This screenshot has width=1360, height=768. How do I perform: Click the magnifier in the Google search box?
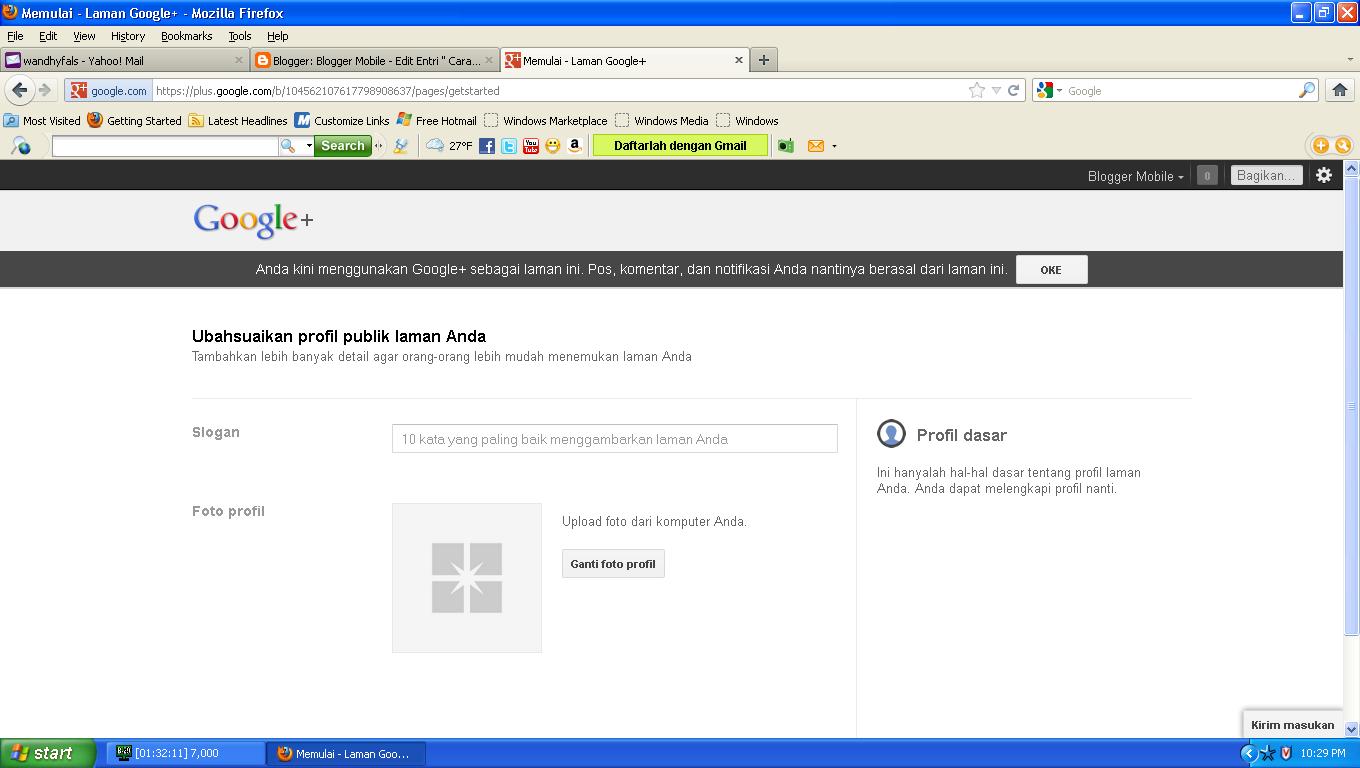[x=1306, y=90]
